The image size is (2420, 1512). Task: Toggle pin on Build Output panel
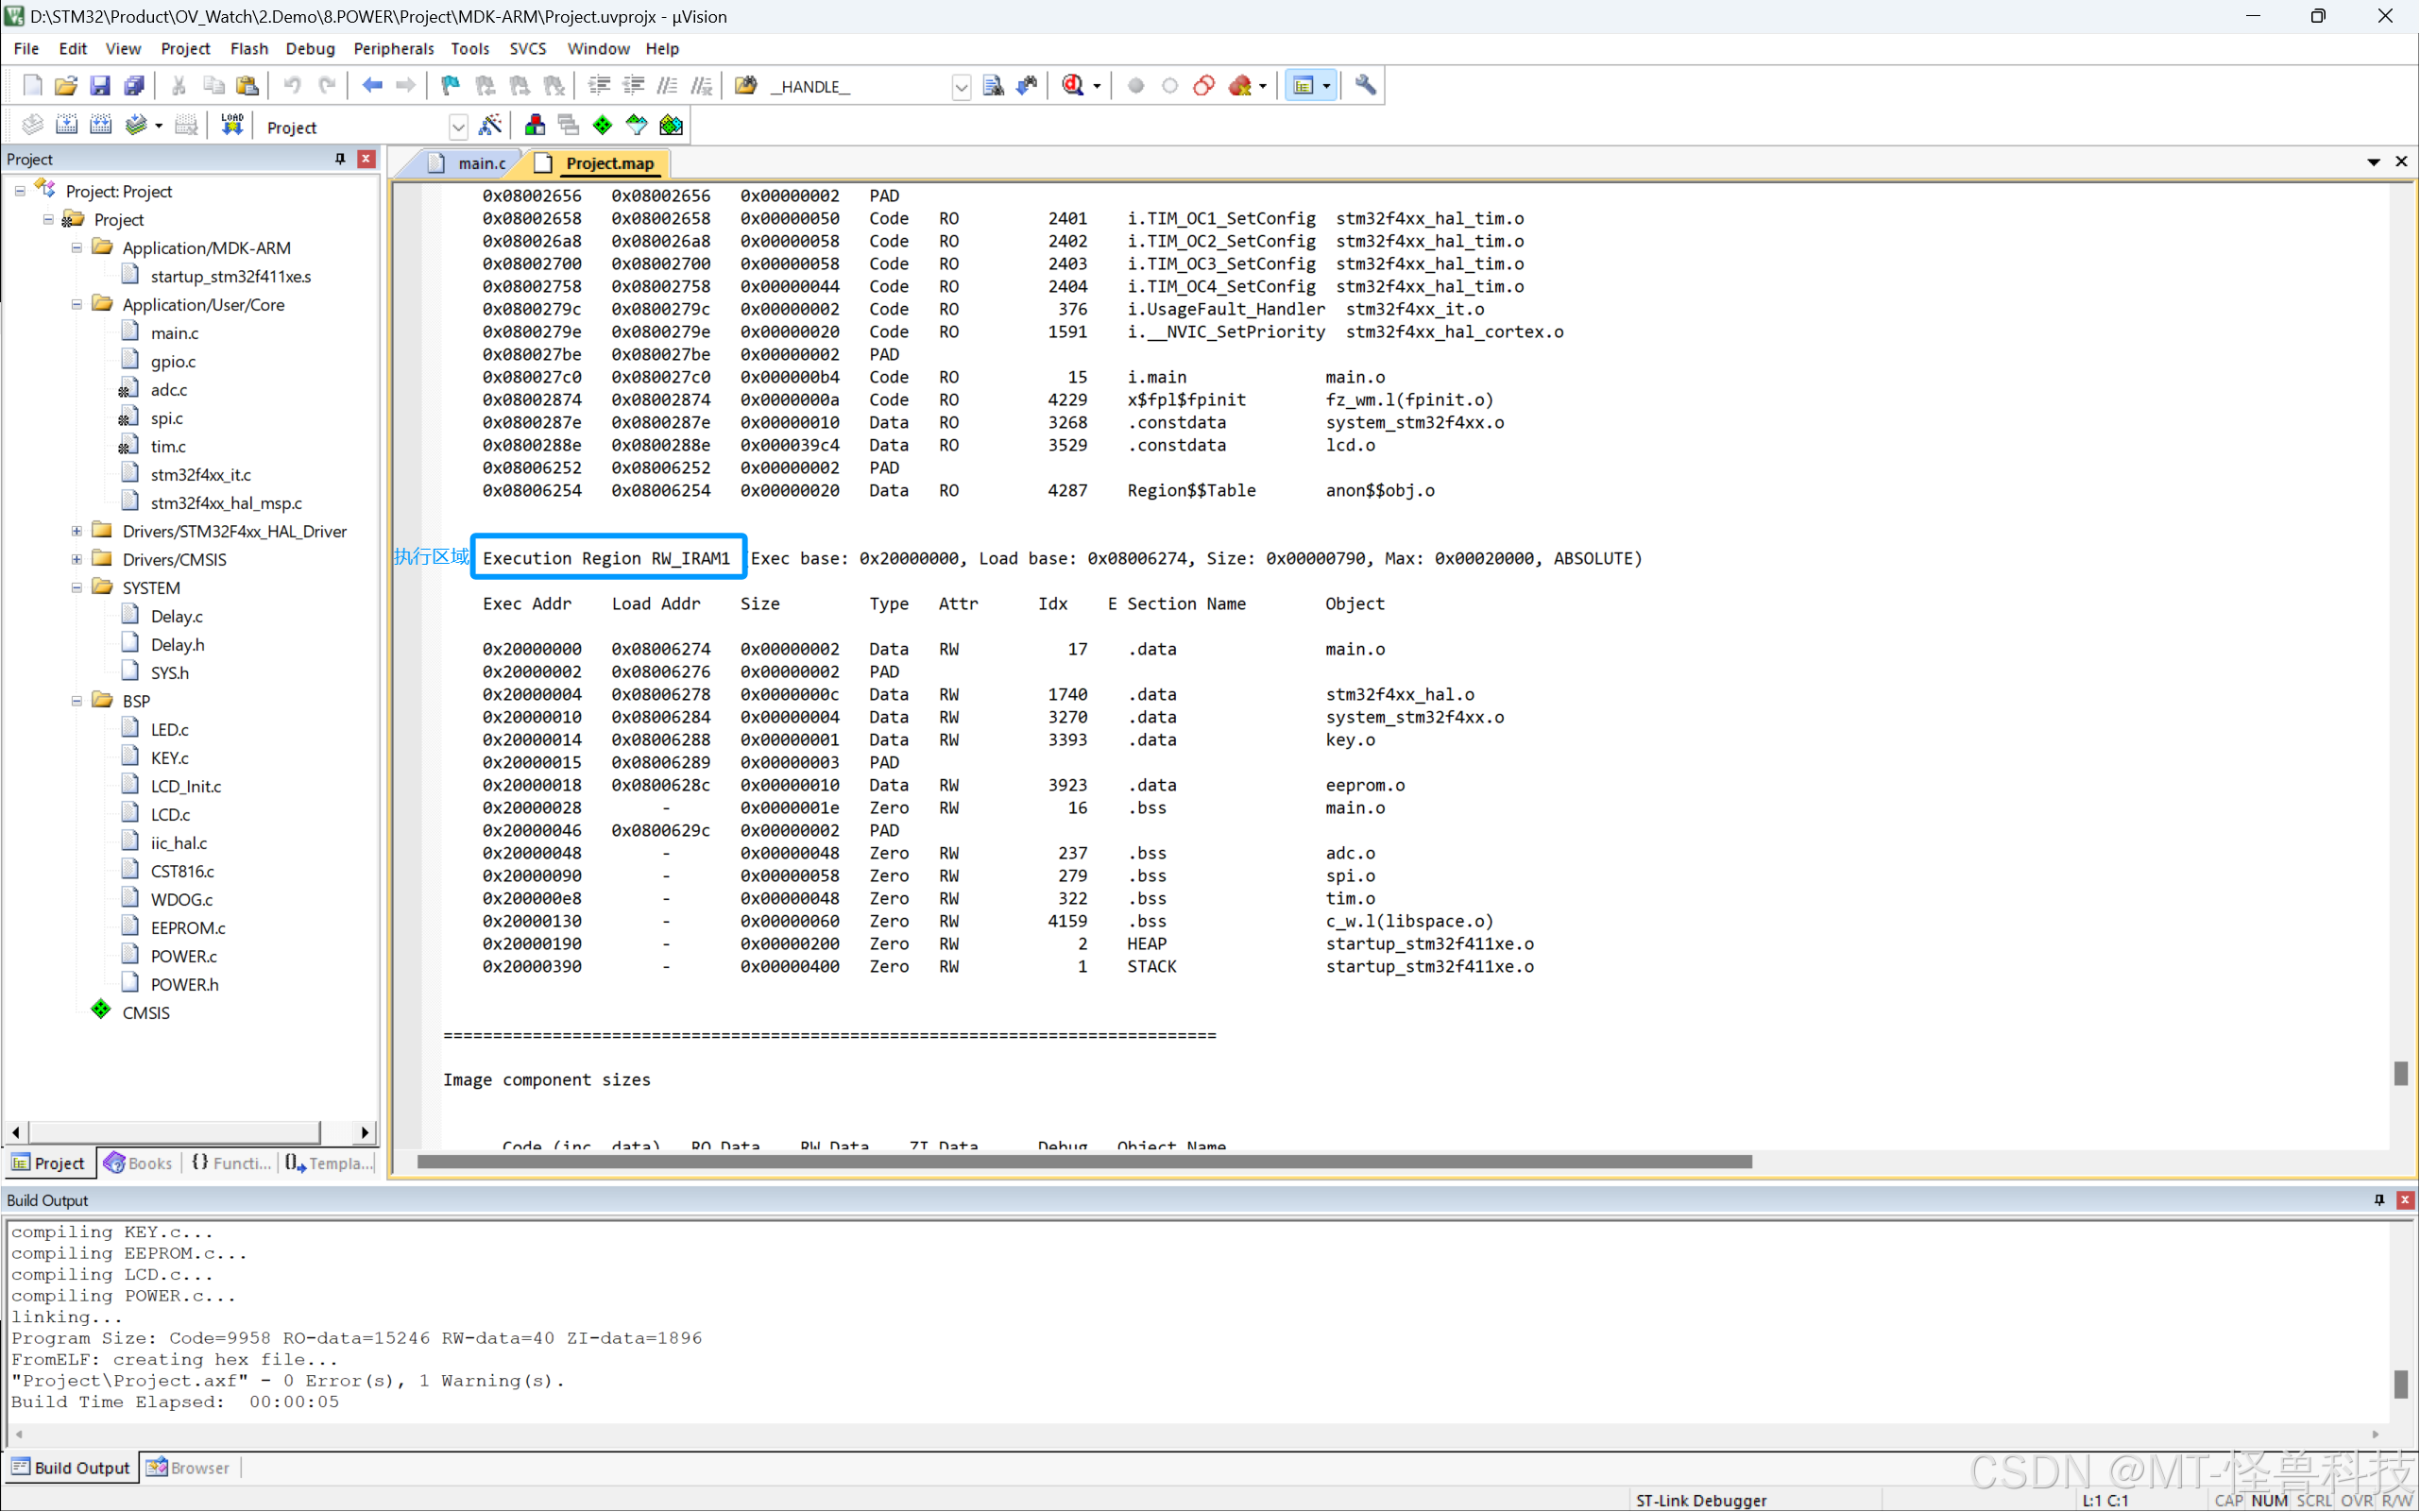pos(2378,1200)
